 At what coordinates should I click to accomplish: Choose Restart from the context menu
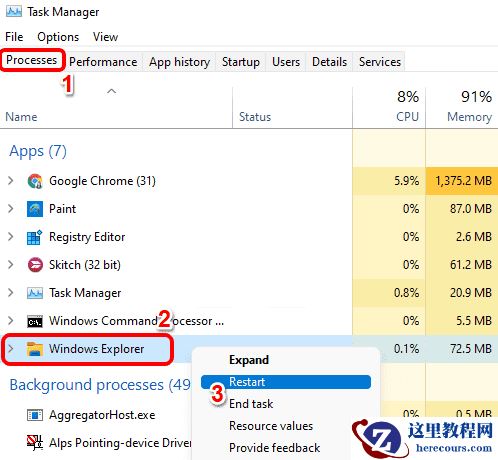pos(286,382)
